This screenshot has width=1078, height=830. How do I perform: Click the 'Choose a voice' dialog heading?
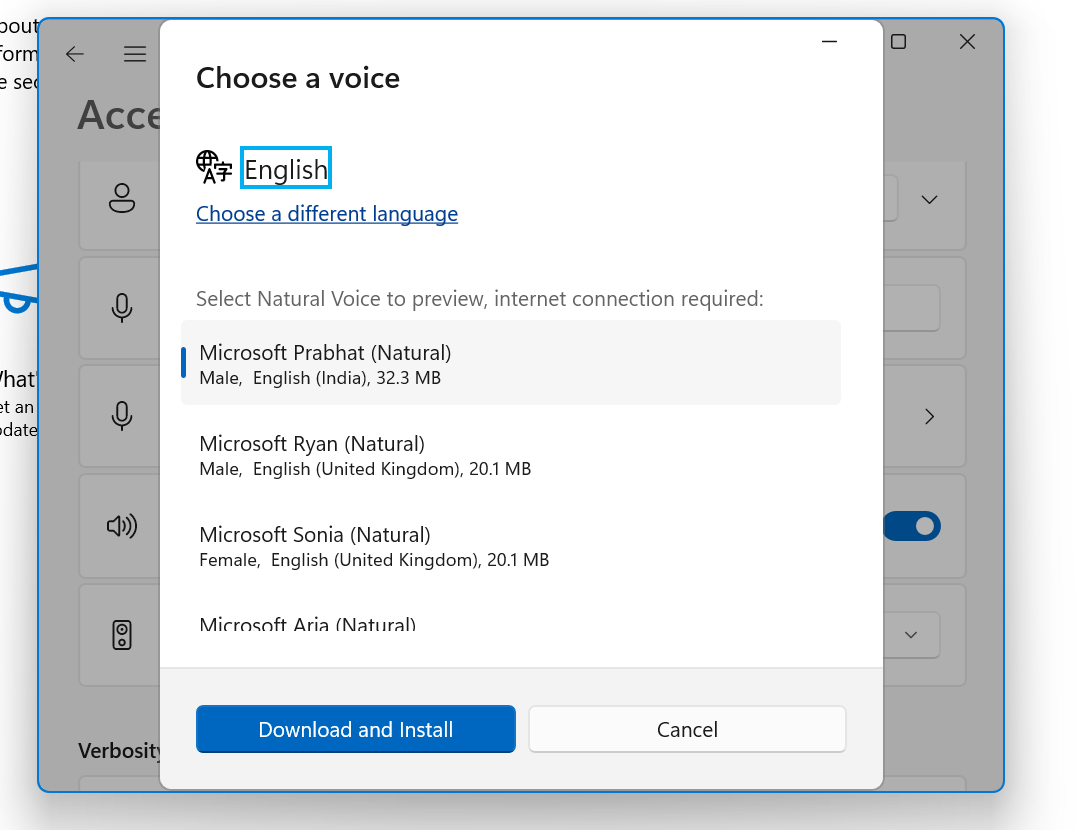(x=298, y=78)
